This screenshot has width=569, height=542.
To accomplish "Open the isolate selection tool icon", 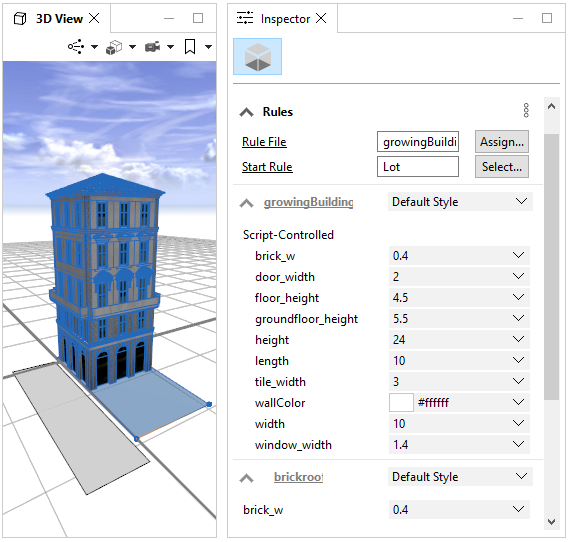I will (x=76, y=46).
